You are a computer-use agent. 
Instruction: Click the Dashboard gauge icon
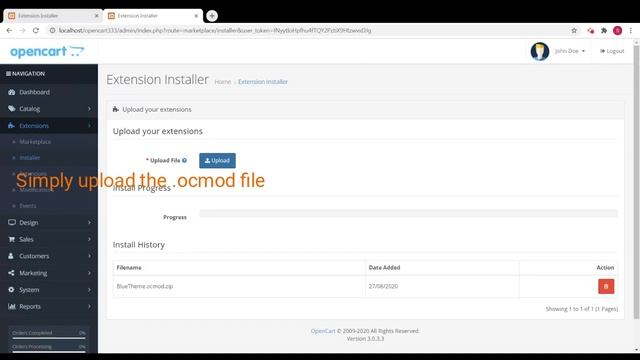(x=11, y=92)
